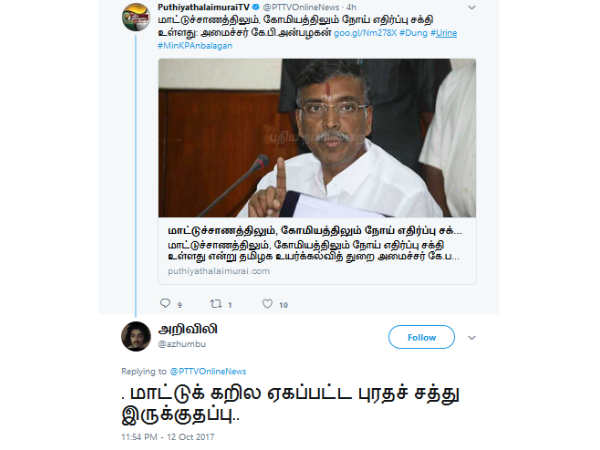
Task: Select the #Dung hashtag
Action: [413, 33]
